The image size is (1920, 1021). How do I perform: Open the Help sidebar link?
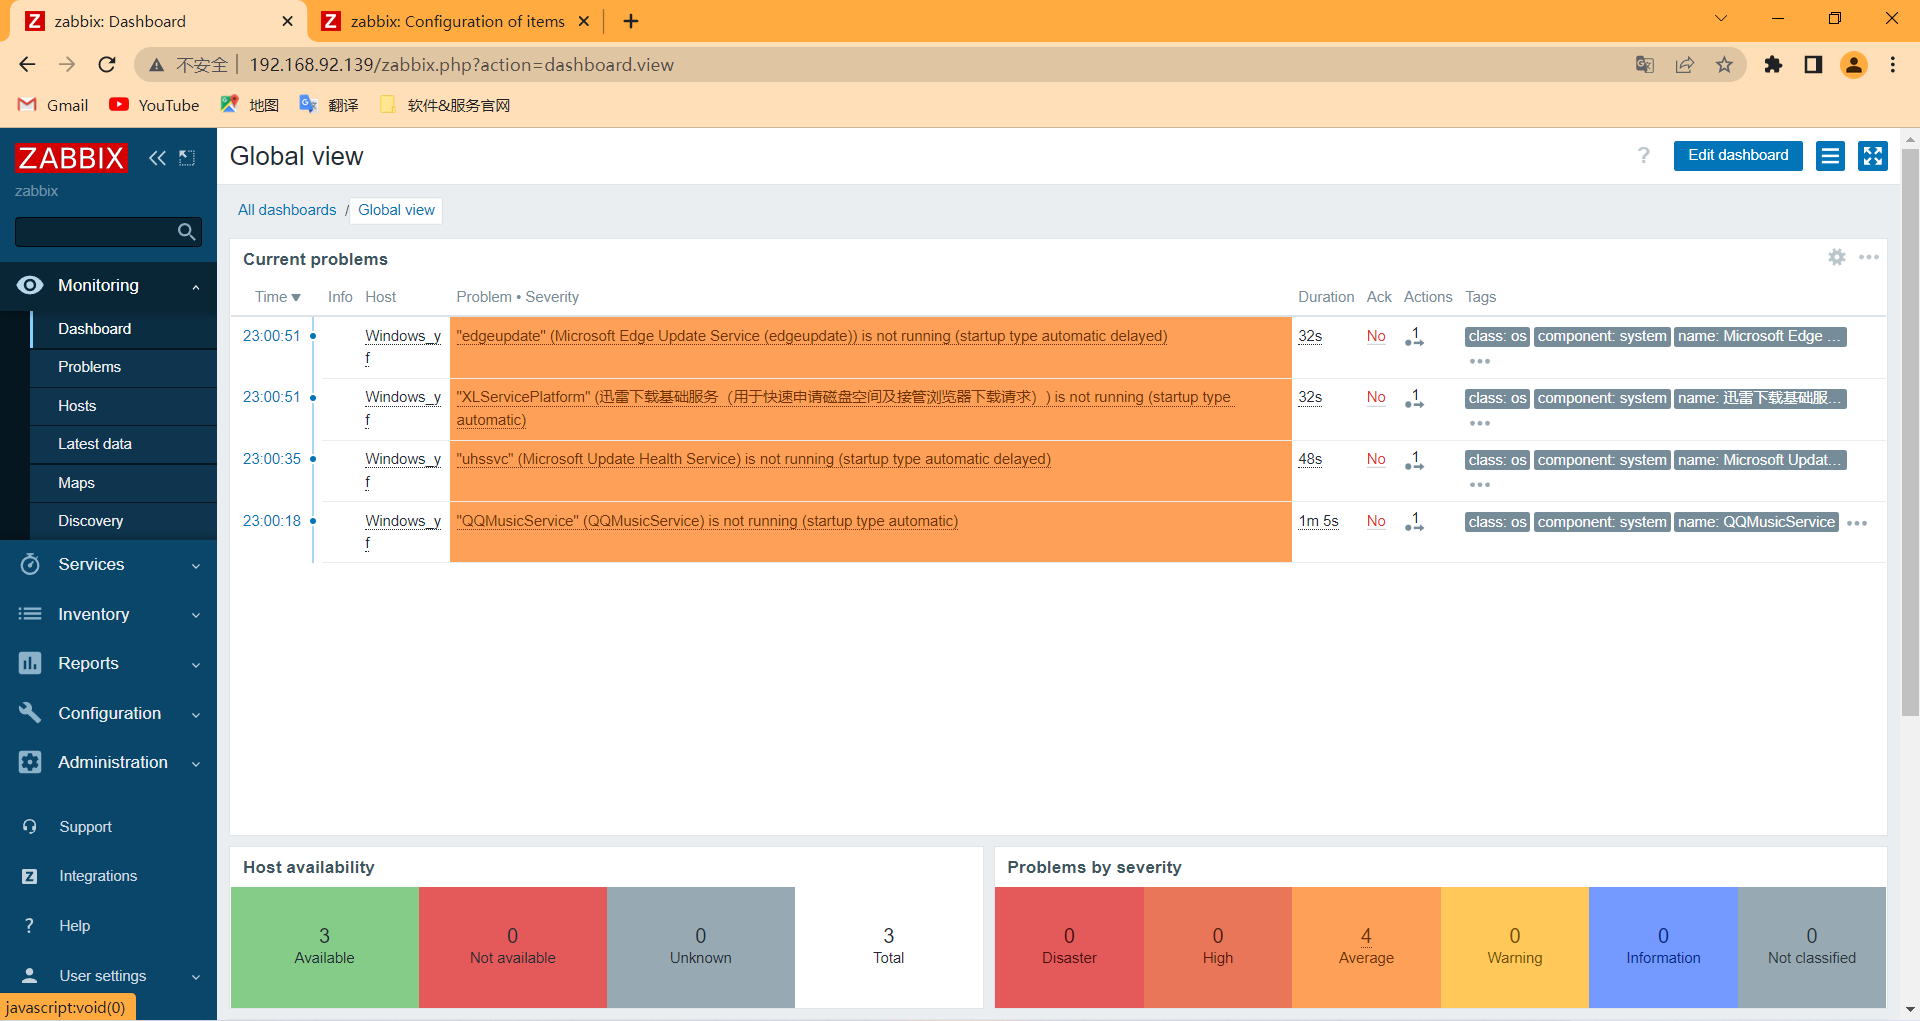(x=74, y=926)
